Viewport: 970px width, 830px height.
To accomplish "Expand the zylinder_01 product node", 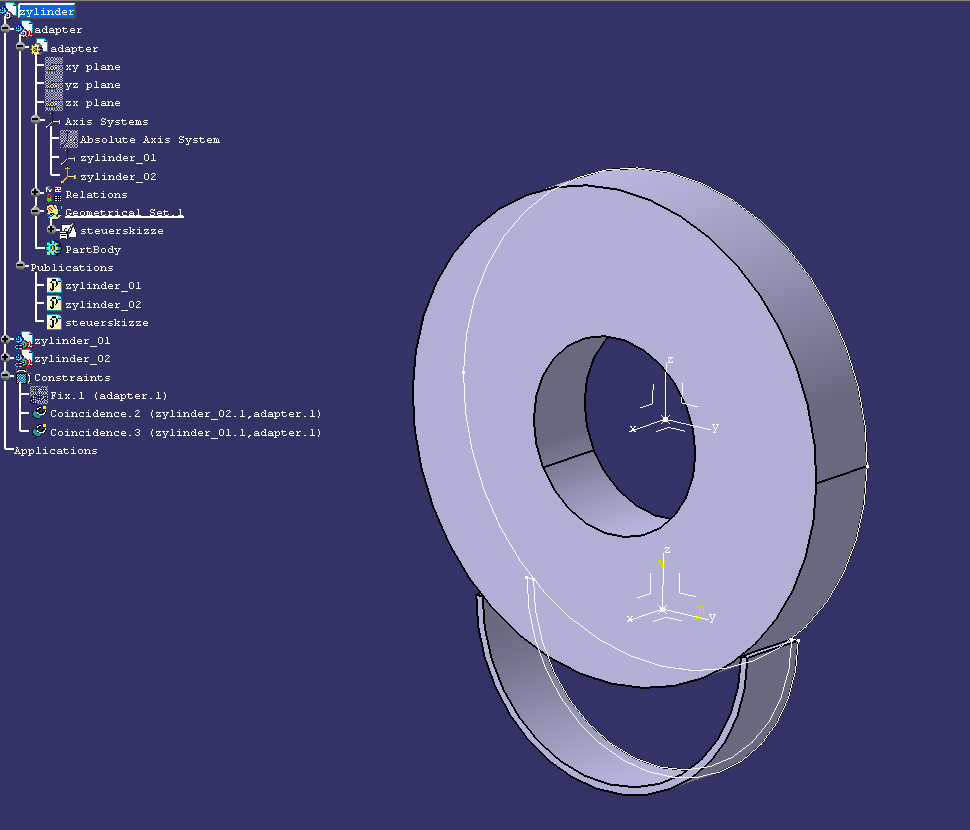I will click(x=6, y=339).
